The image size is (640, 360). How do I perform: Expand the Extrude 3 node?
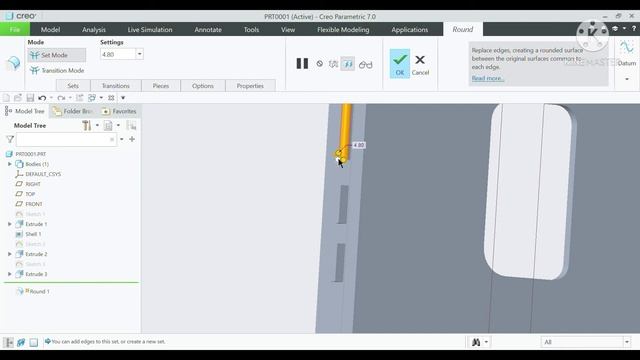tap(10, 274)
